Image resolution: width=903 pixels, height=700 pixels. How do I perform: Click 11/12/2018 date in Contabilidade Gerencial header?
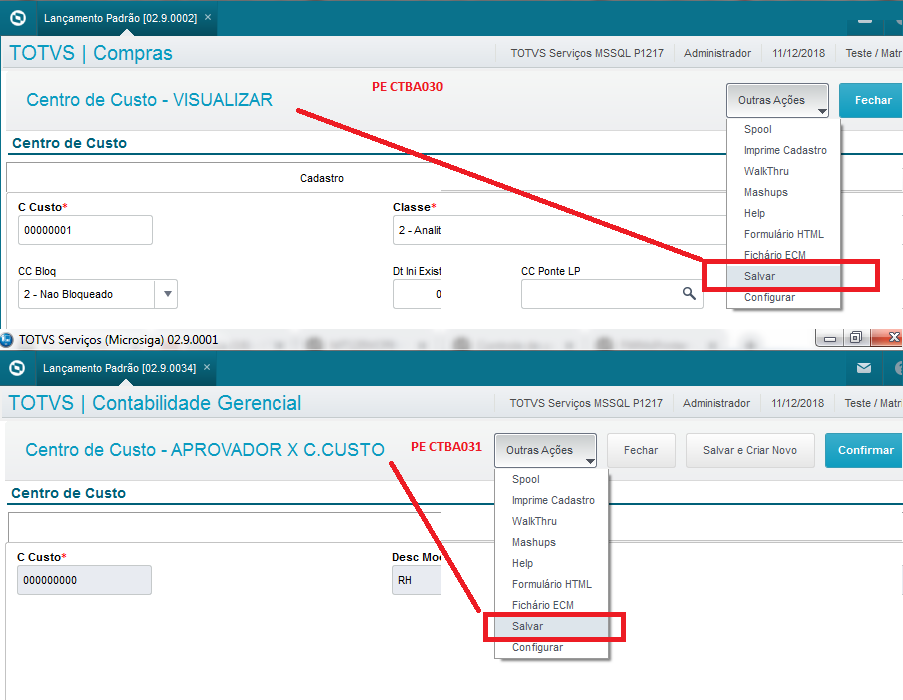pyautogui.click(x=797, y=403)
